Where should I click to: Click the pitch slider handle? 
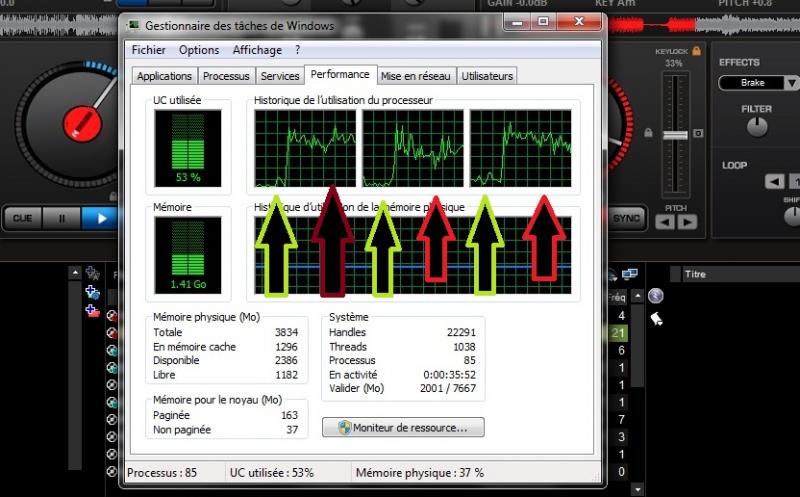point(675,134)
